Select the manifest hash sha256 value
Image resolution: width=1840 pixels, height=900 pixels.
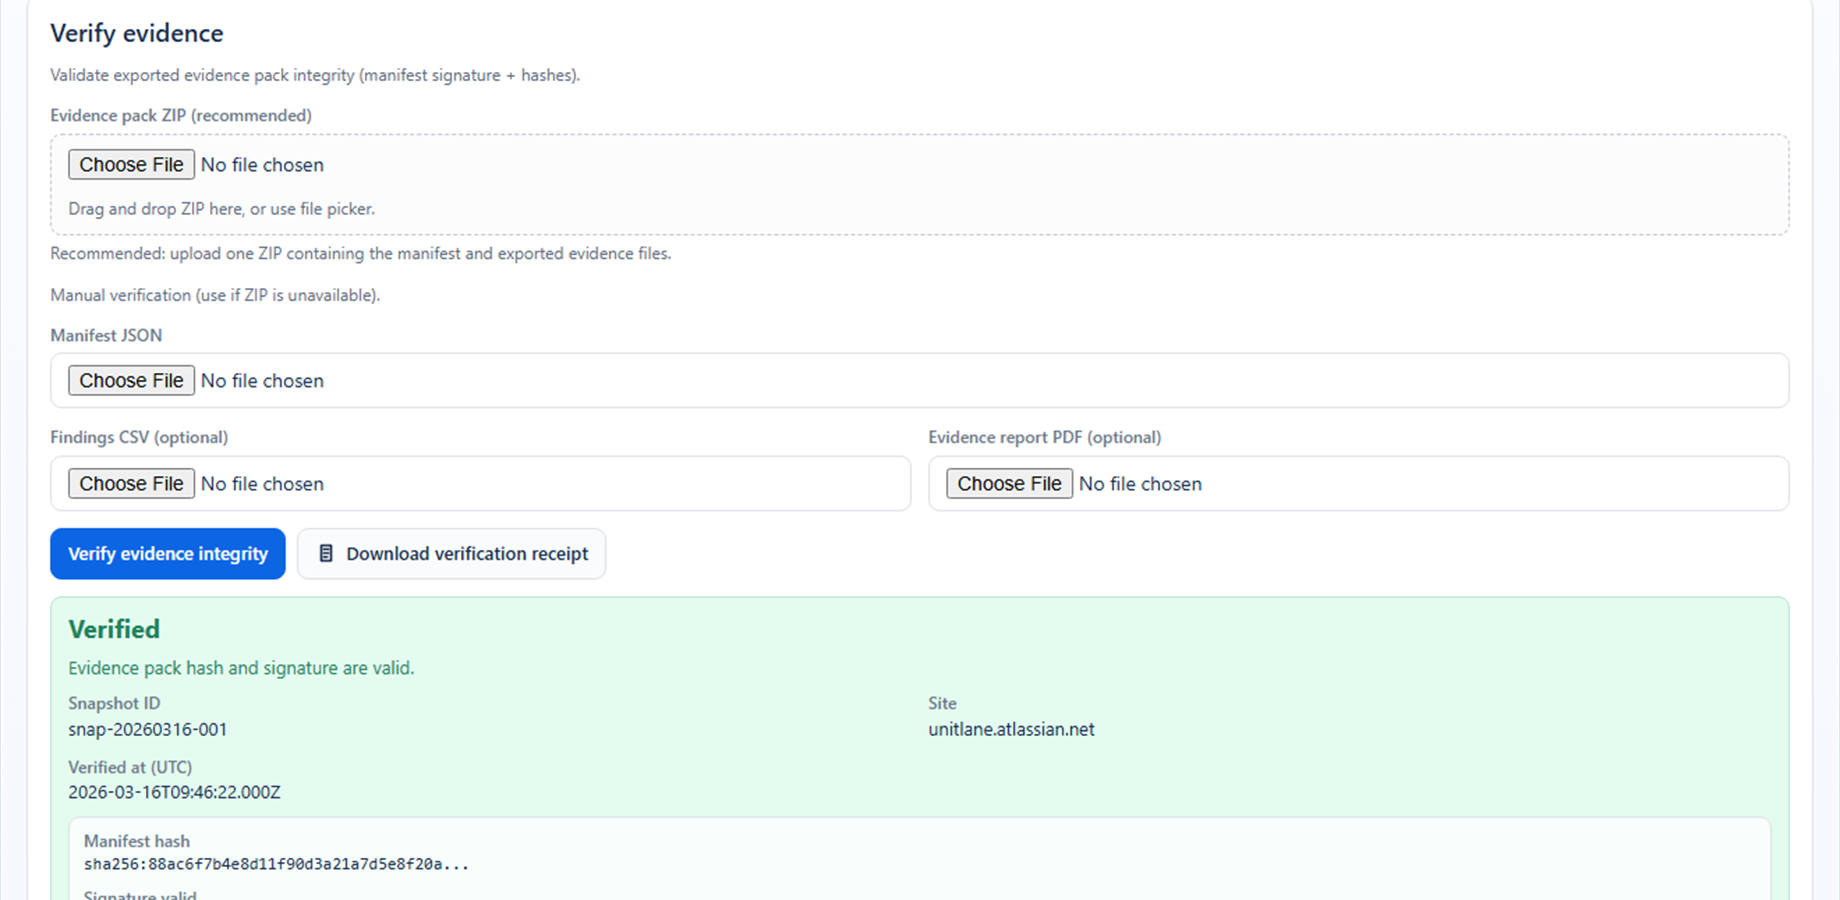275,864
